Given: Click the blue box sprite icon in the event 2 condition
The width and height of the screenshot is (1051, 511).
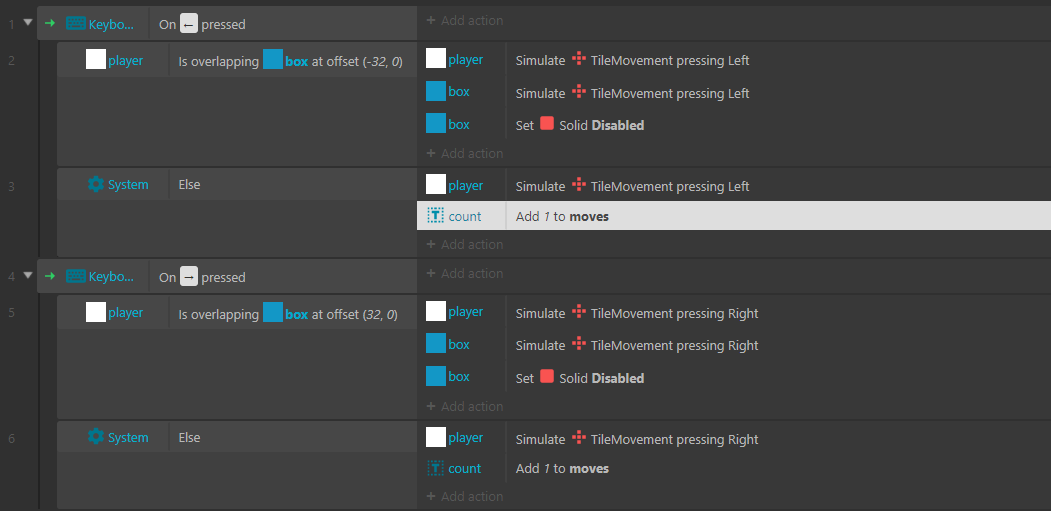Looking at the screenshot, I should pyautogui.click(x=273, y=61).
